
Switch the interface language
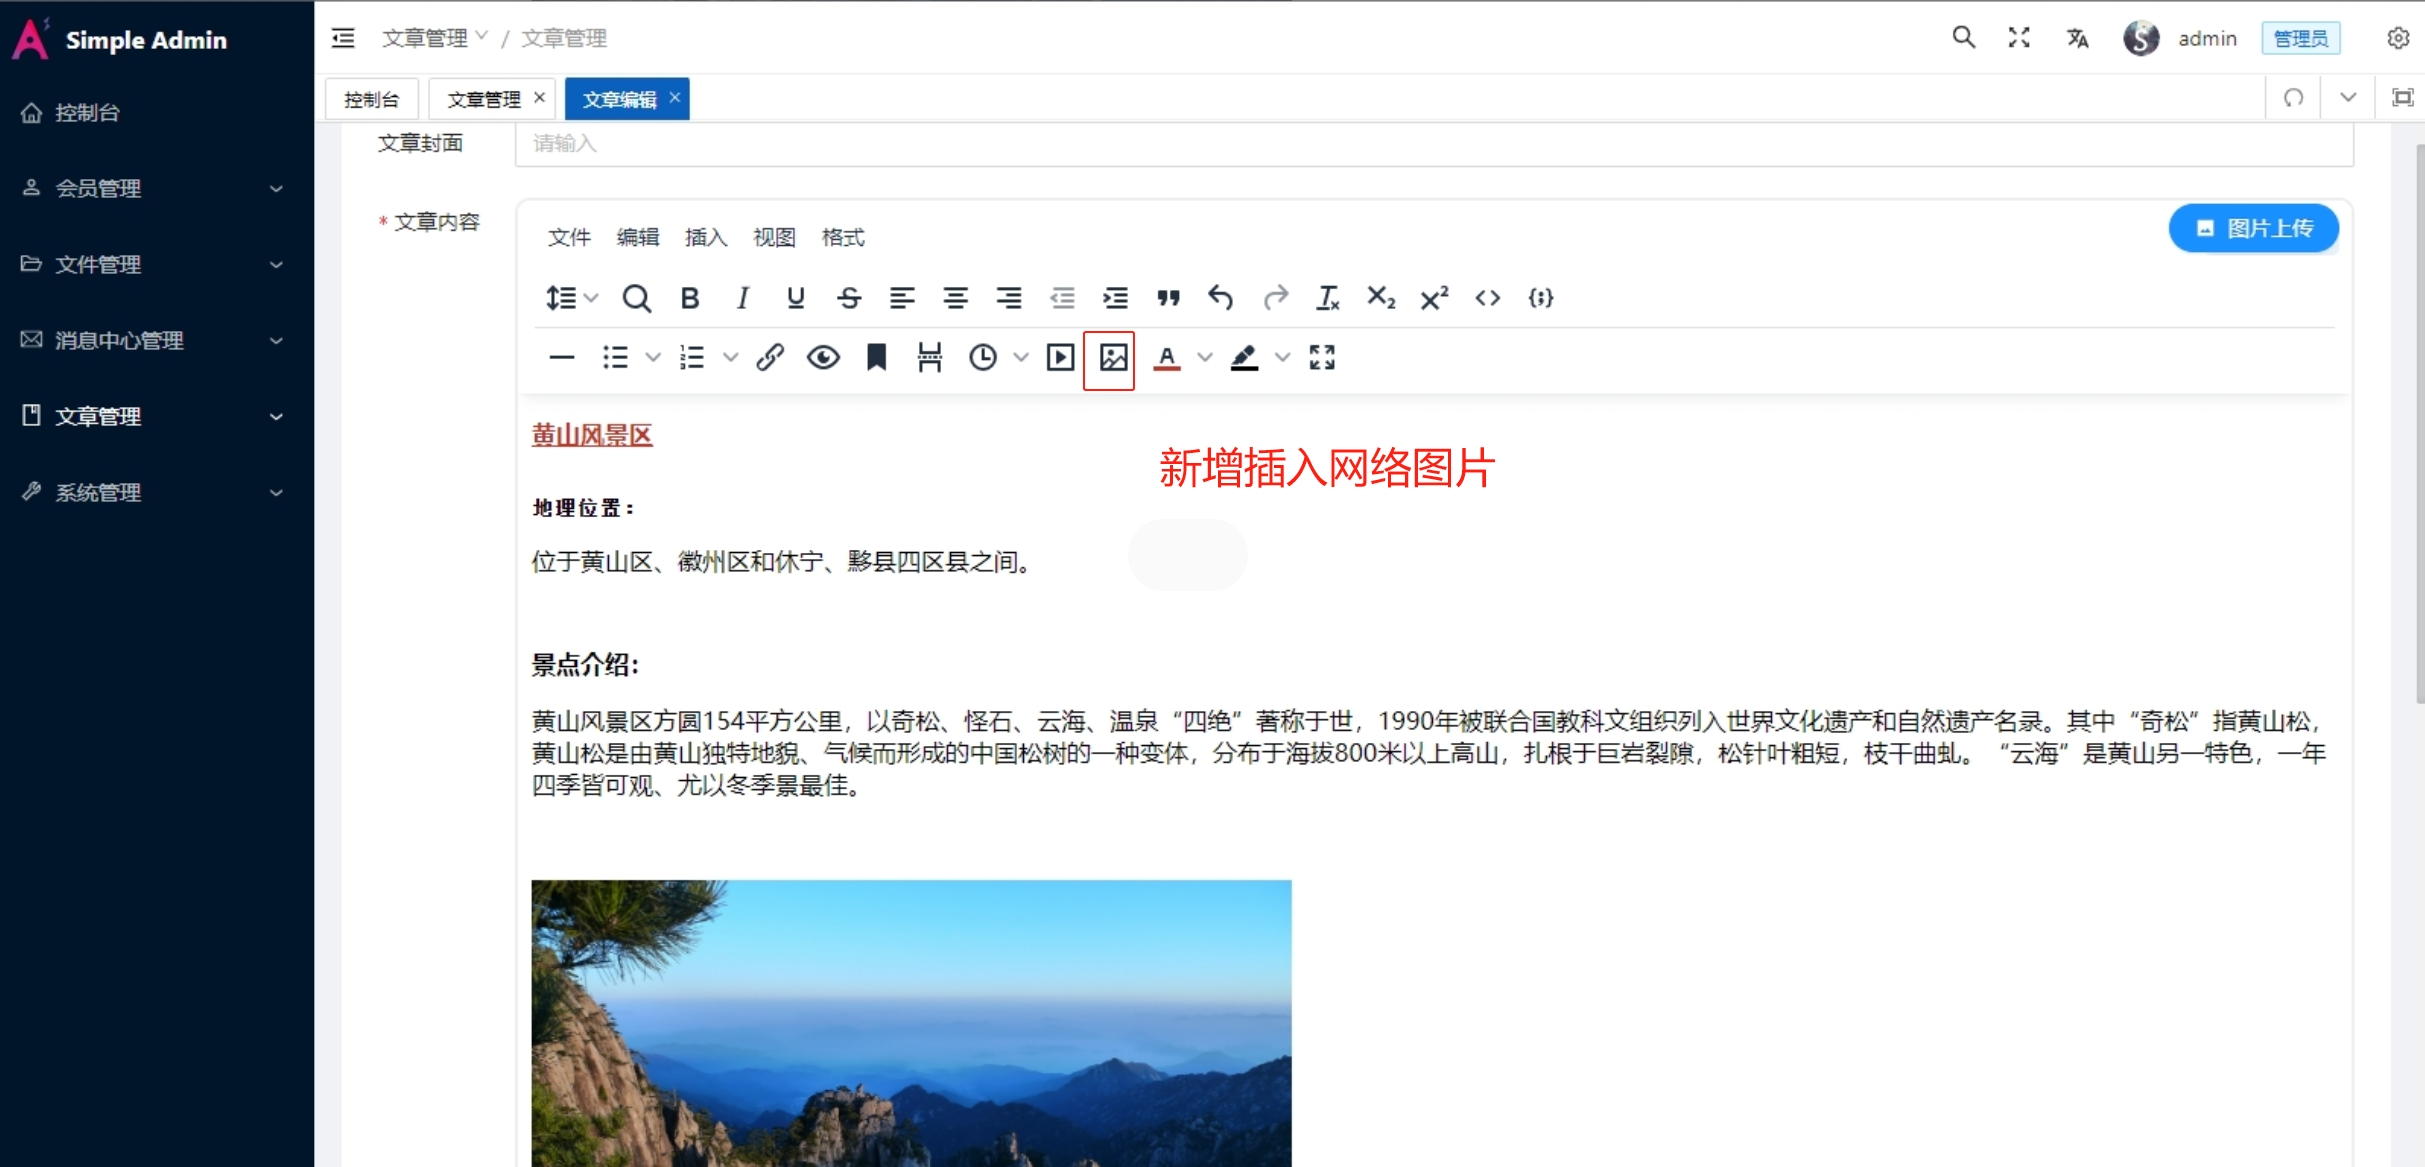coord(2077,38)
